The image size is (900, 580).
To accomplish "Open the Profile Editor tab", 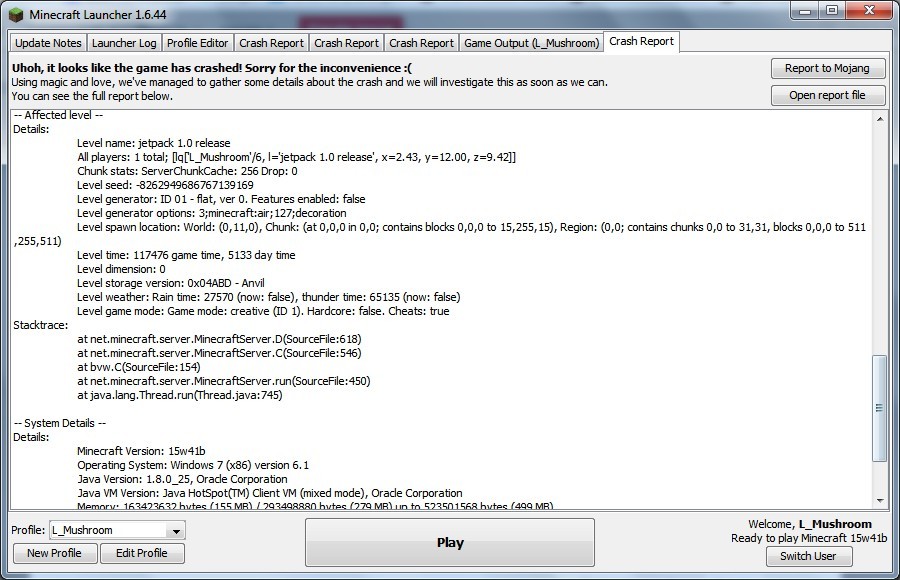I will [x=197, y=43].
